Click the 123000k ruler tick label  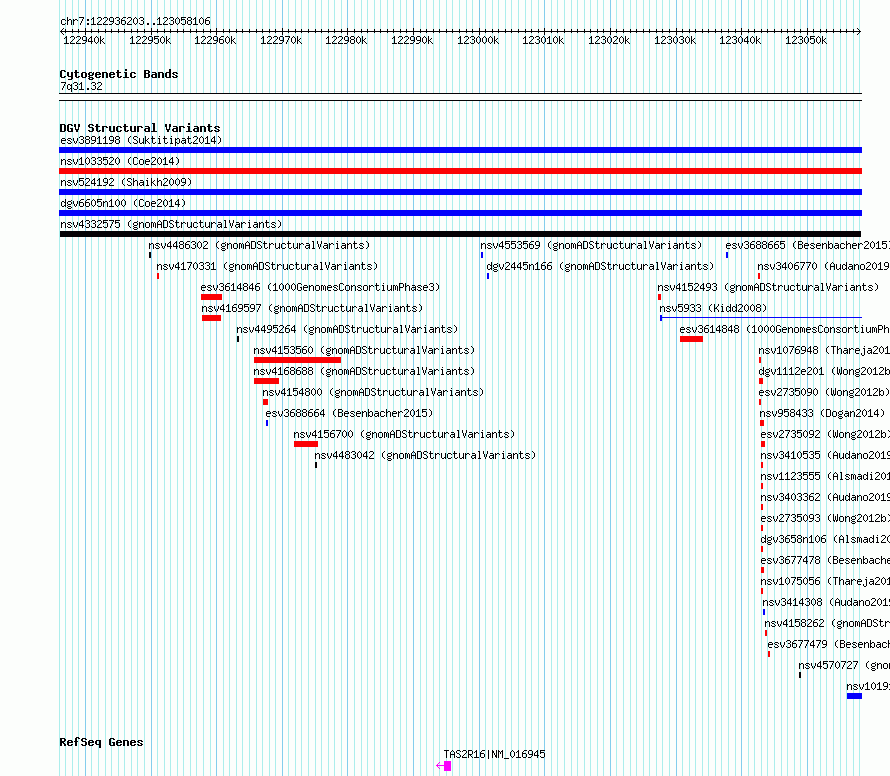point(478,40)
